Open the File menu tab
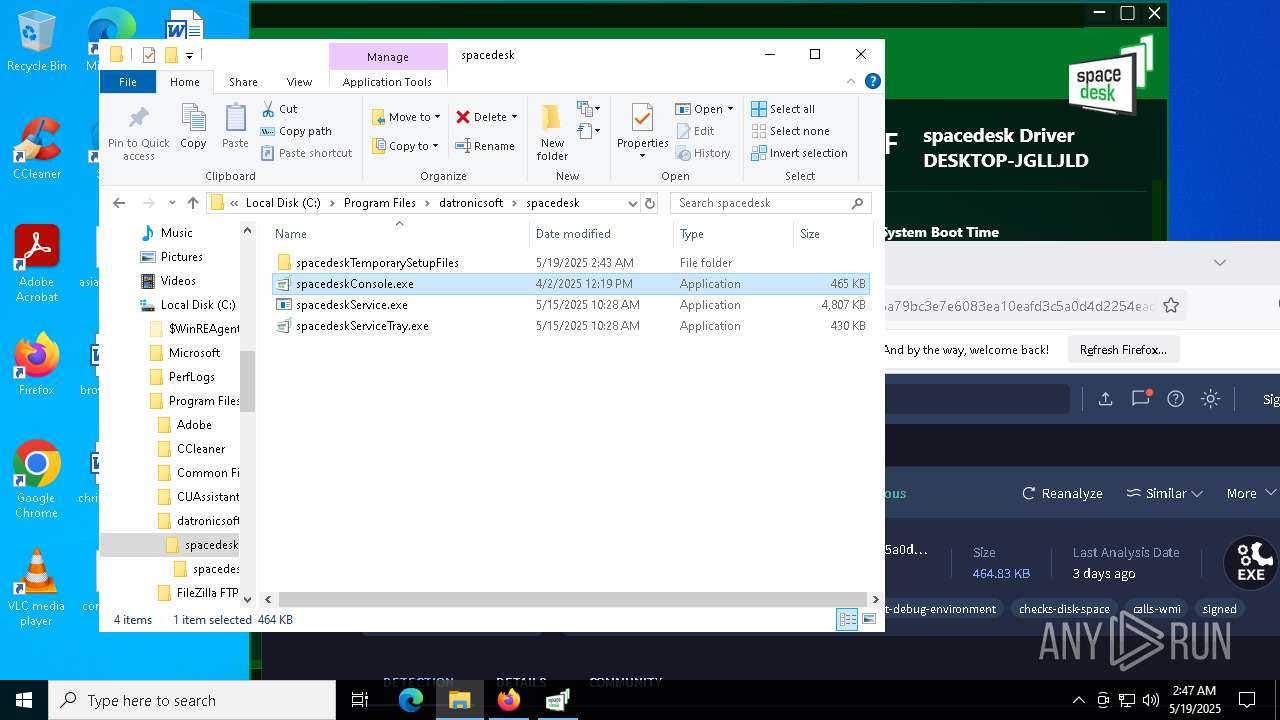 coord(128,82)
